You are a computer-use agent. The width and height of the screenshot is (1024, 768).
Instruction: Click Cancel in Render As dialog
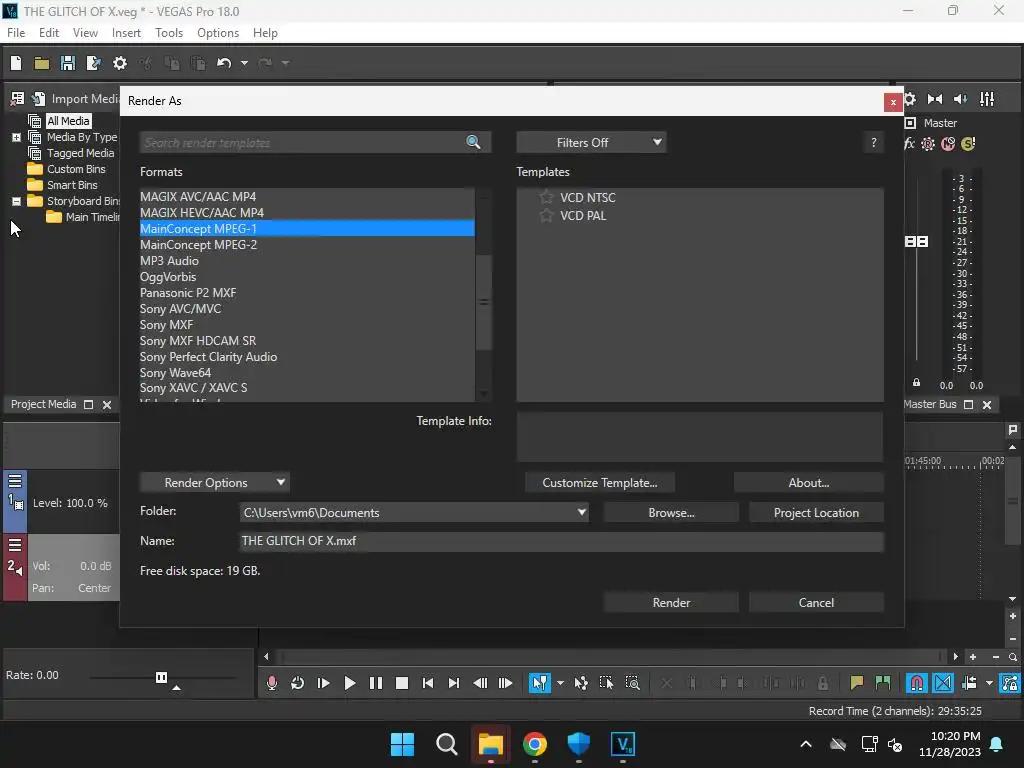click(816, 602)
